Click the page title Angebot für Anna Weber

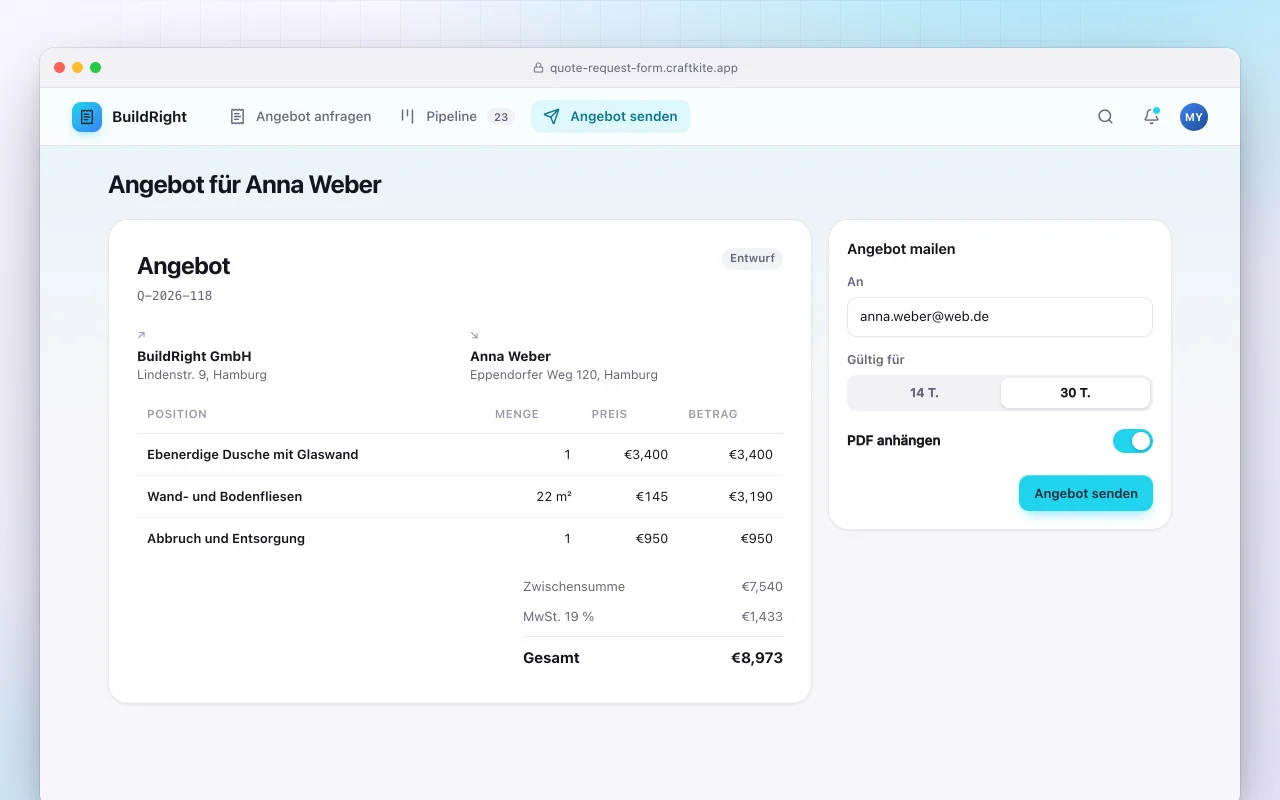coord(245,185)
